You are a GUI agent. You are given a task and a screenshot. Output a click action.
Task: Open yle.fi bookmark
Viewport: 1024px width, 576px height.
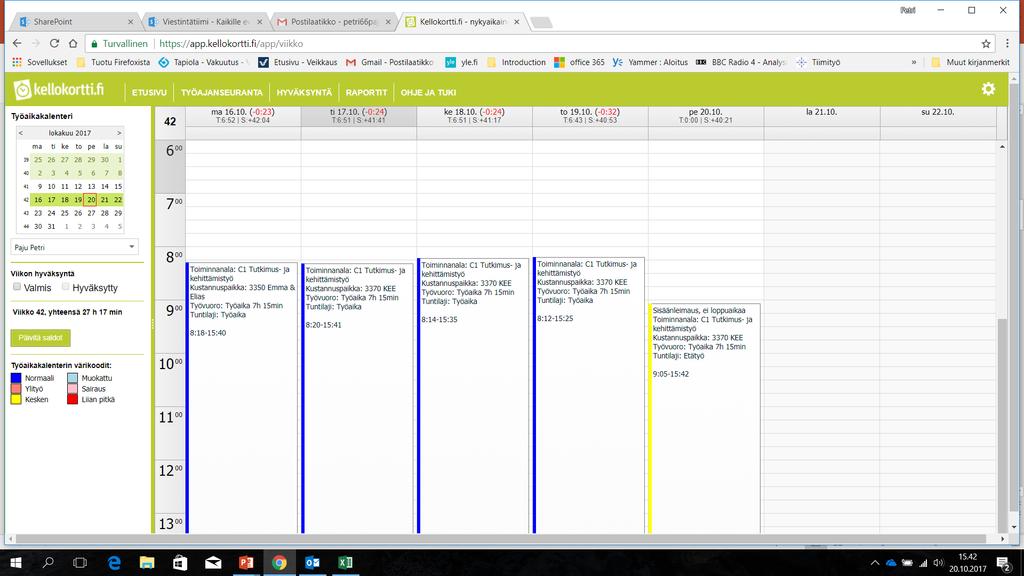pos(461,62)
